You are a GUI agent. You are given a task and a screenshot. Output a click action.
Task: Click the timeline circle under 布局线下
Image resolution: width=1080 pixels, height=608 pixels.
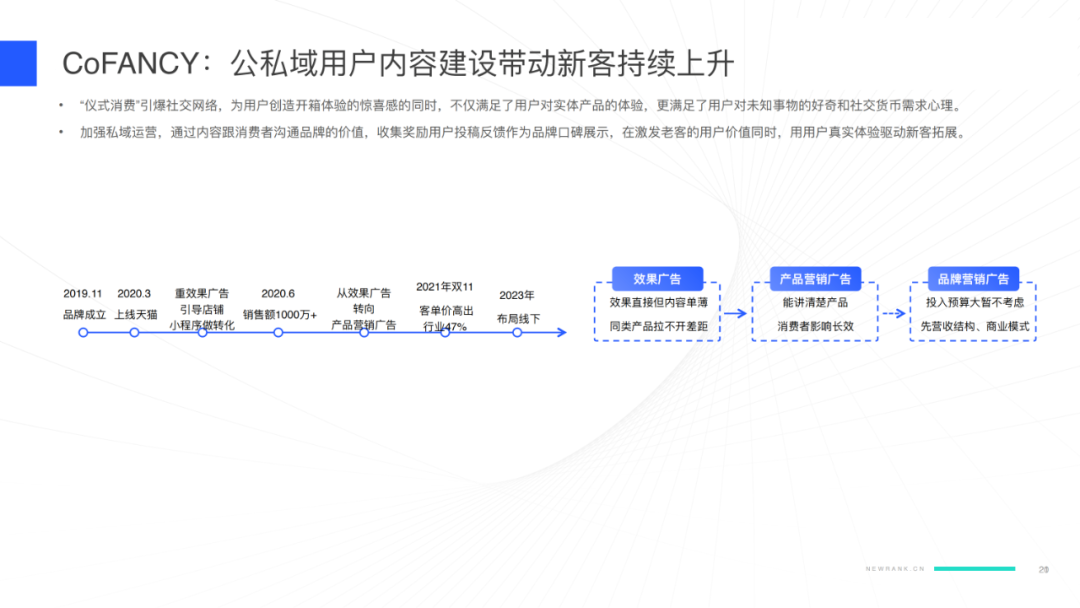[517, 333]
